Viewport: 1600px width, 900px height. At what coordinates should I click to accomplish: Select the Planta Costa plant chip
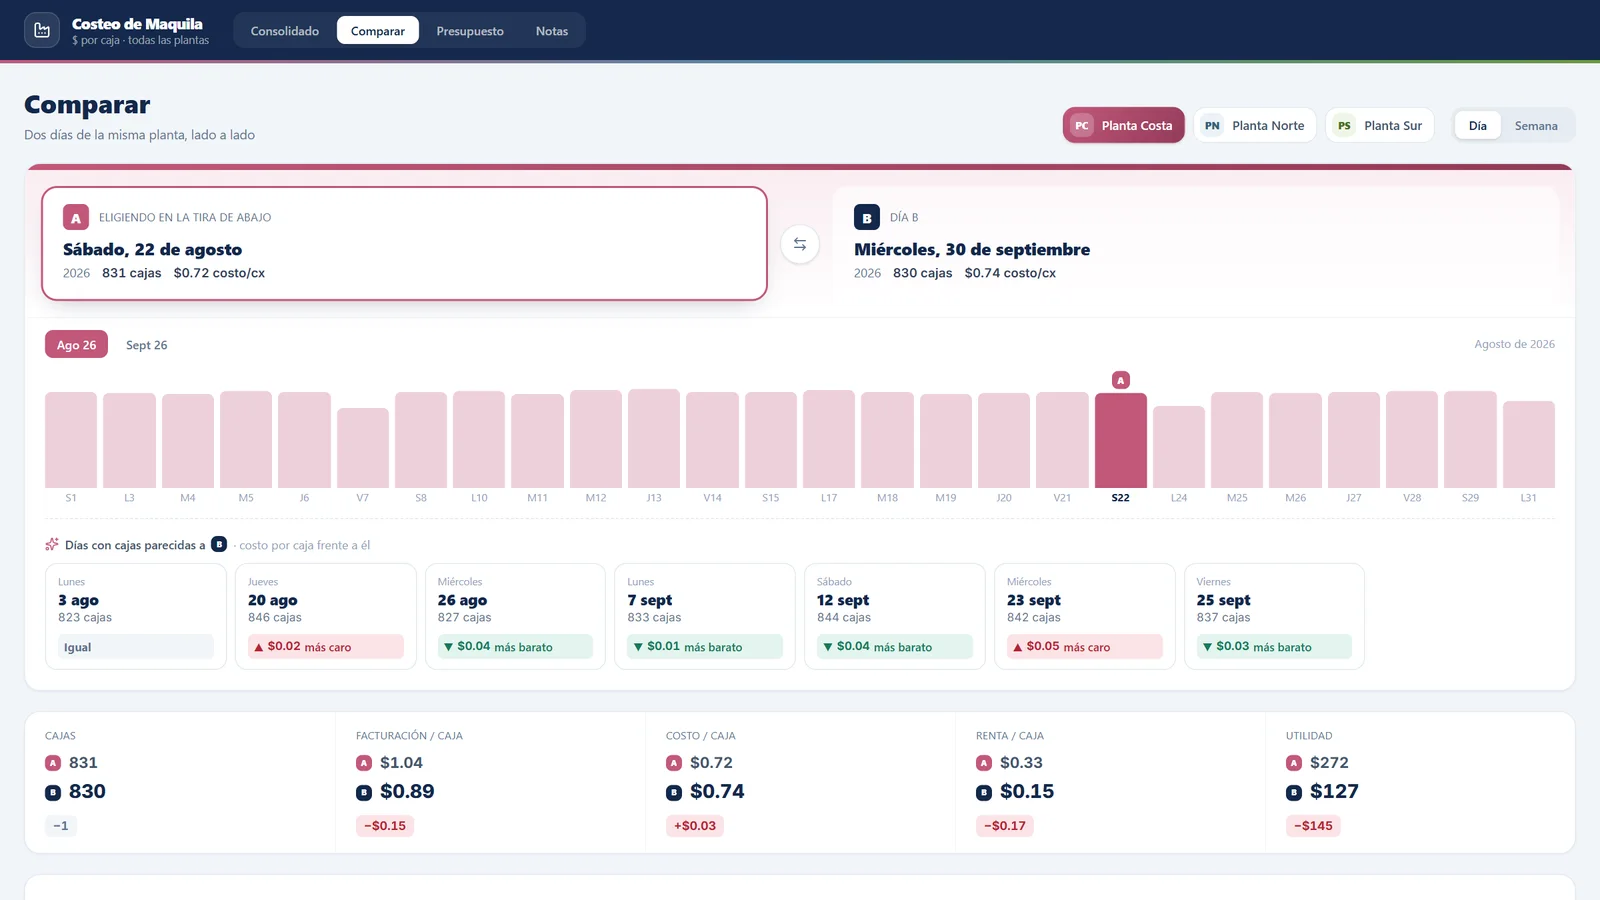[1124, 126]
